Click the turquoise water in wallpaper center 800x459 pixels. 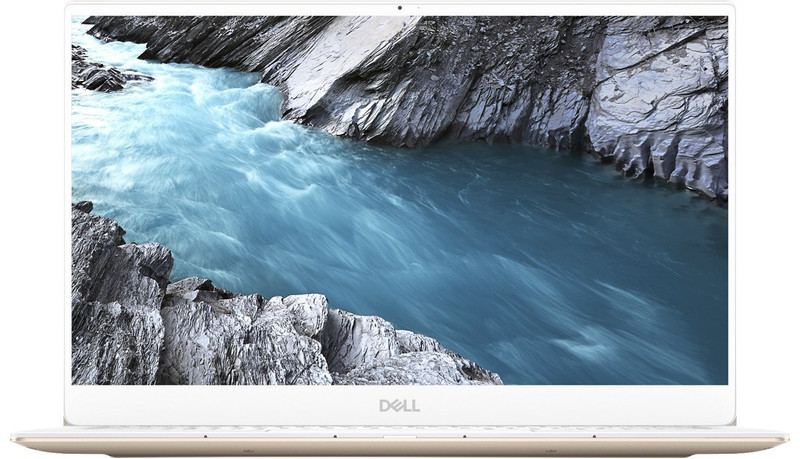tap(400, 220)
